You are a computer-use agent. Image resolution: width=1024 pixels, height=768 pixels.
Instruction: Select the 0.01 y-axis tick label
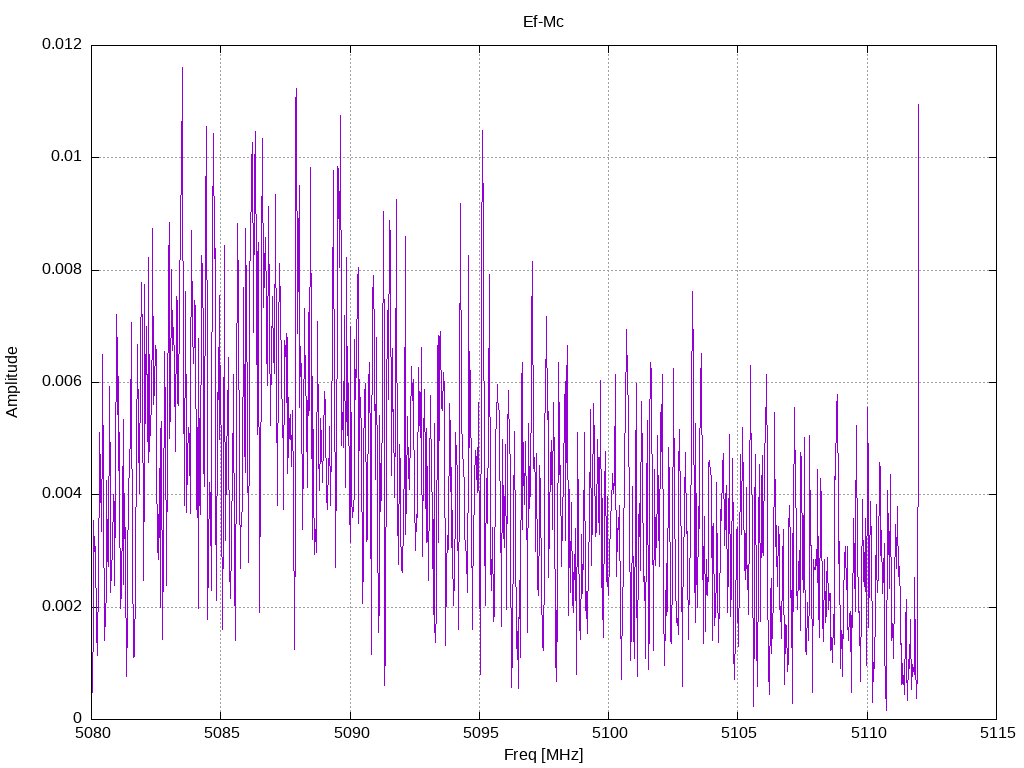(x=67, y=156)
